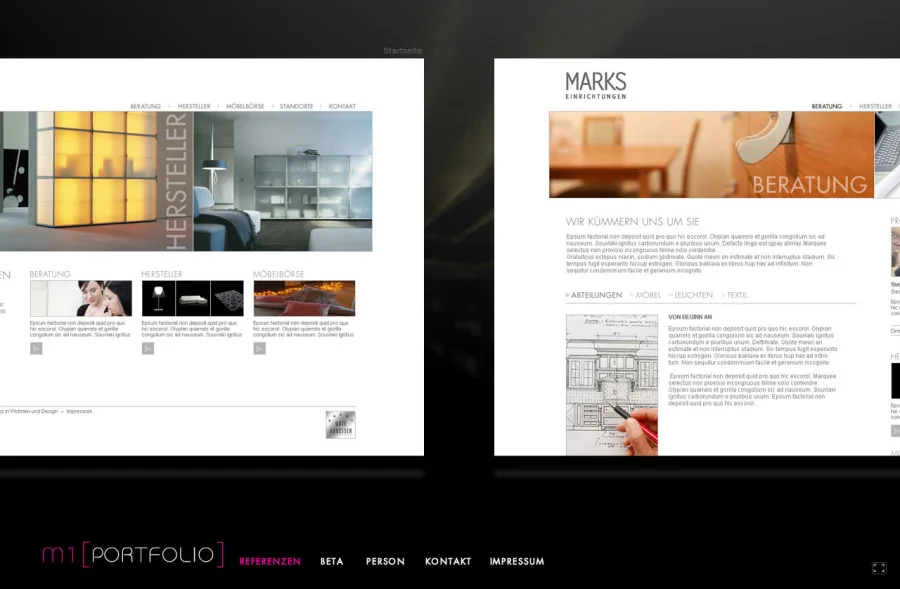Click the Marks Einrichtungen logo
Image resolution: width=900 pixels, height=589 pixels.
point(595,84)
